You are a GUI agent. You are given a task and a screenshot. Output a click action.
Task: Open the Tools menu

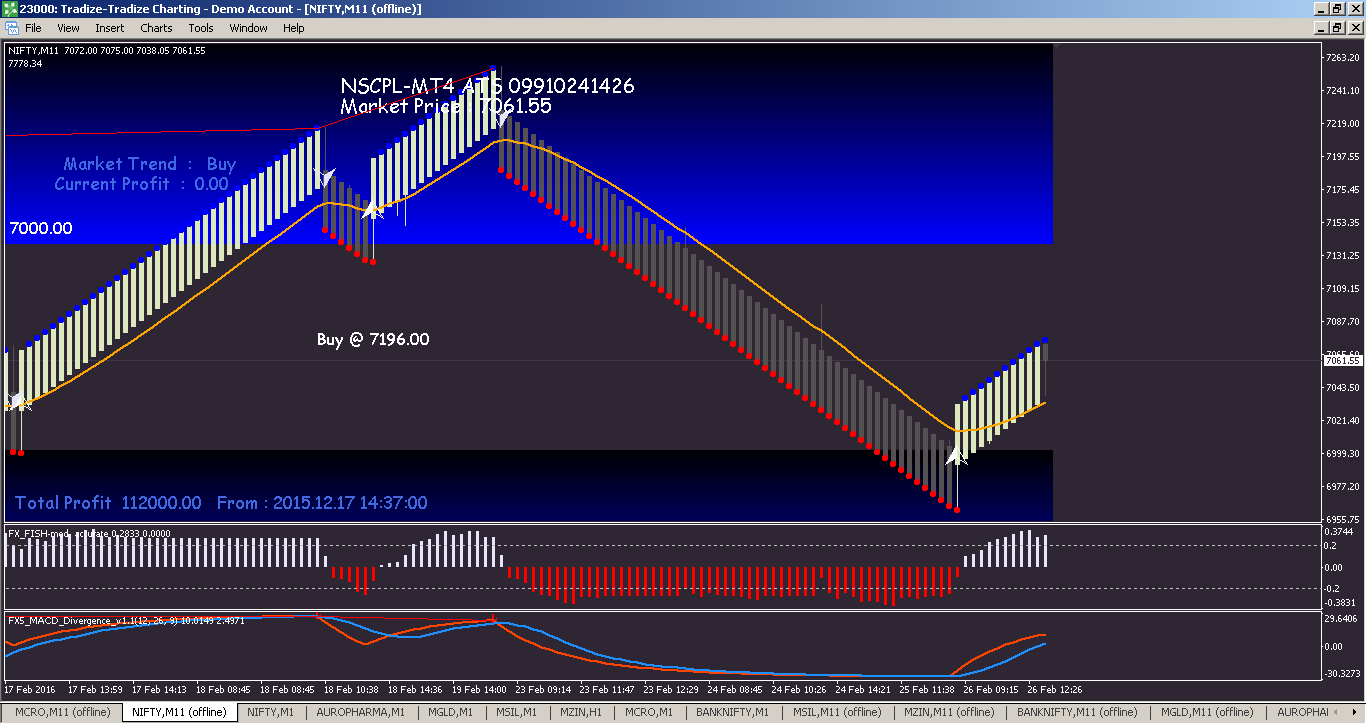click(200, 28)
